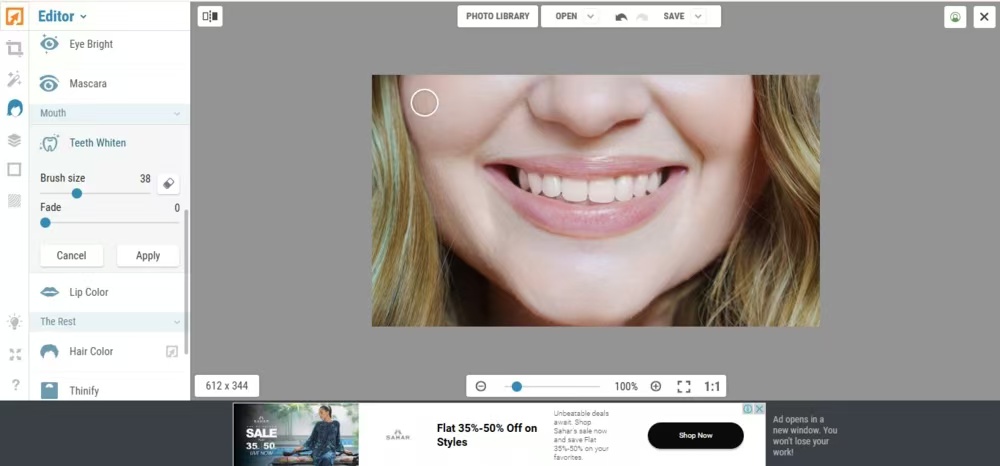Choose the Hair Color option
This screenshot has width=1000, height=466.
tap(90, 351)
